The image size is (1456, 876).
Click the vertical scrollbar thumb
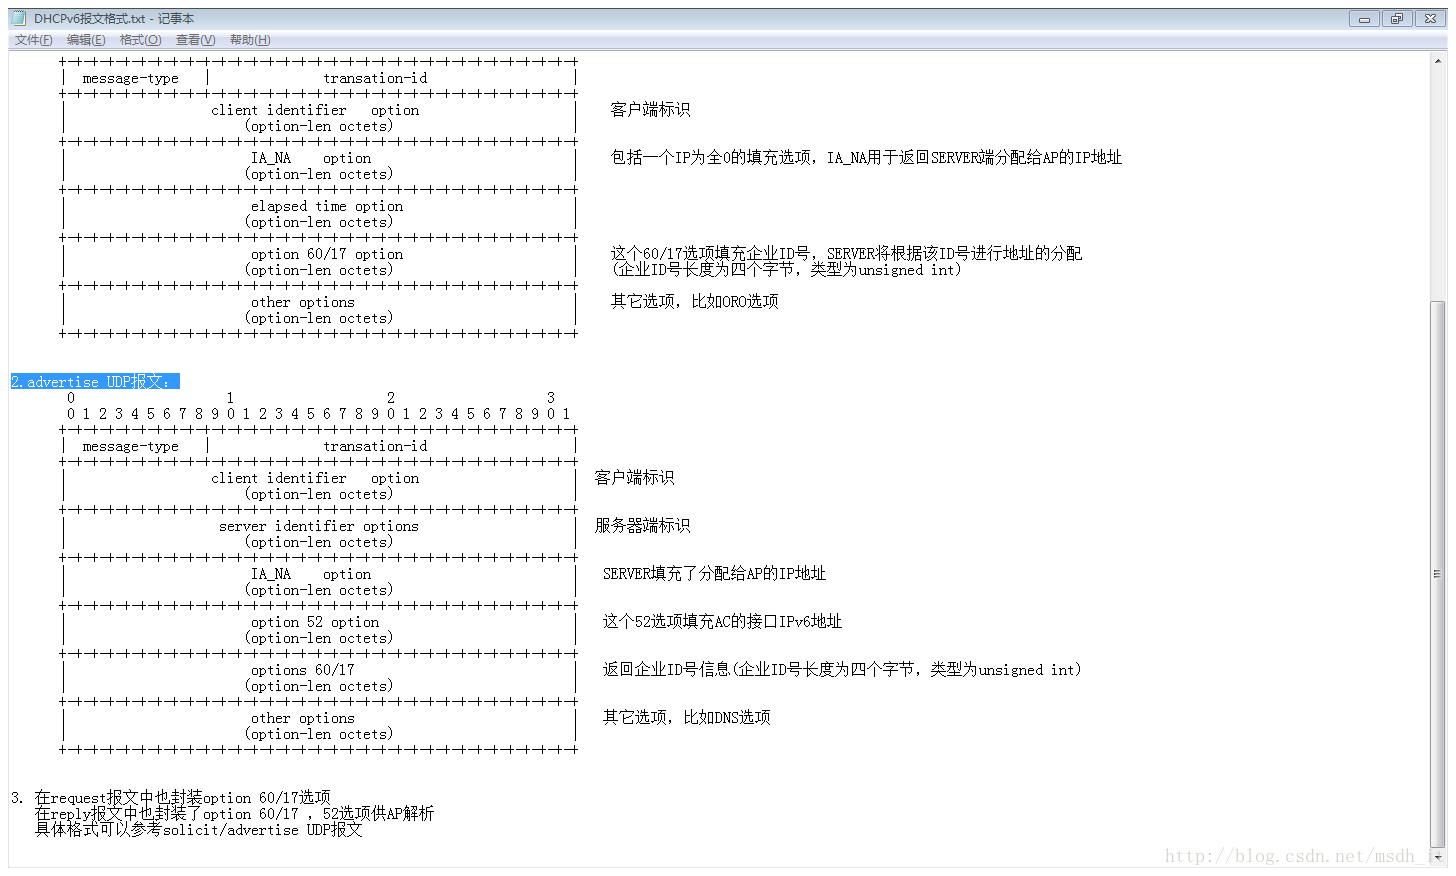(1438, 573)
